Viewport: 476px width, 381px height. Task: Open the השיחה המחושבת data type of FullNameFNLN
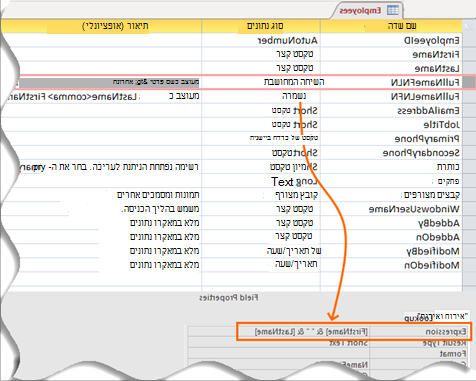coord(261,82)
